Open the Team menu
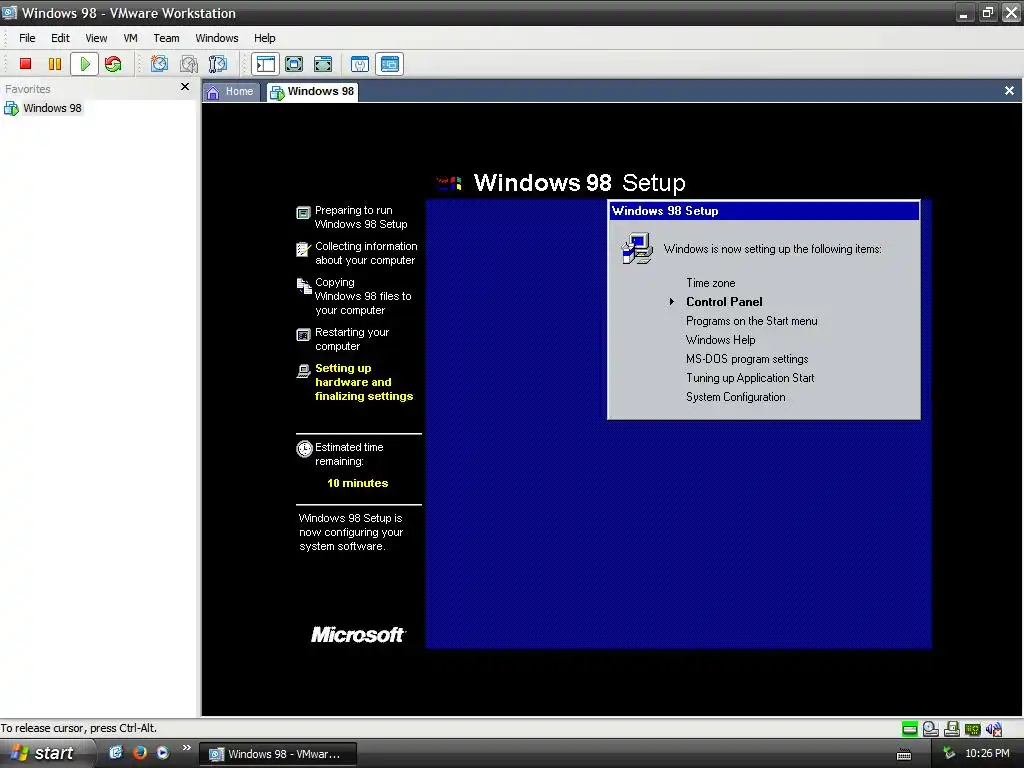The height and width of the screenshot is (768, 1024). (x=166, y=38)
